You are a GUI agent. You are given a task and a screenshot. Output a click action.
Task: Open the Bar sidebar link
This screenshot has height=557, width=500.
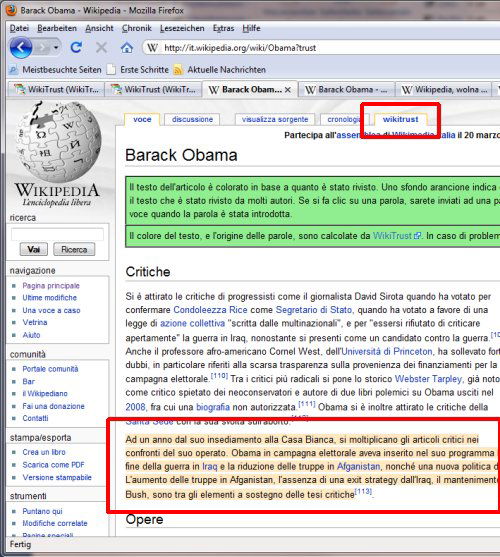(x=28, y=382)
